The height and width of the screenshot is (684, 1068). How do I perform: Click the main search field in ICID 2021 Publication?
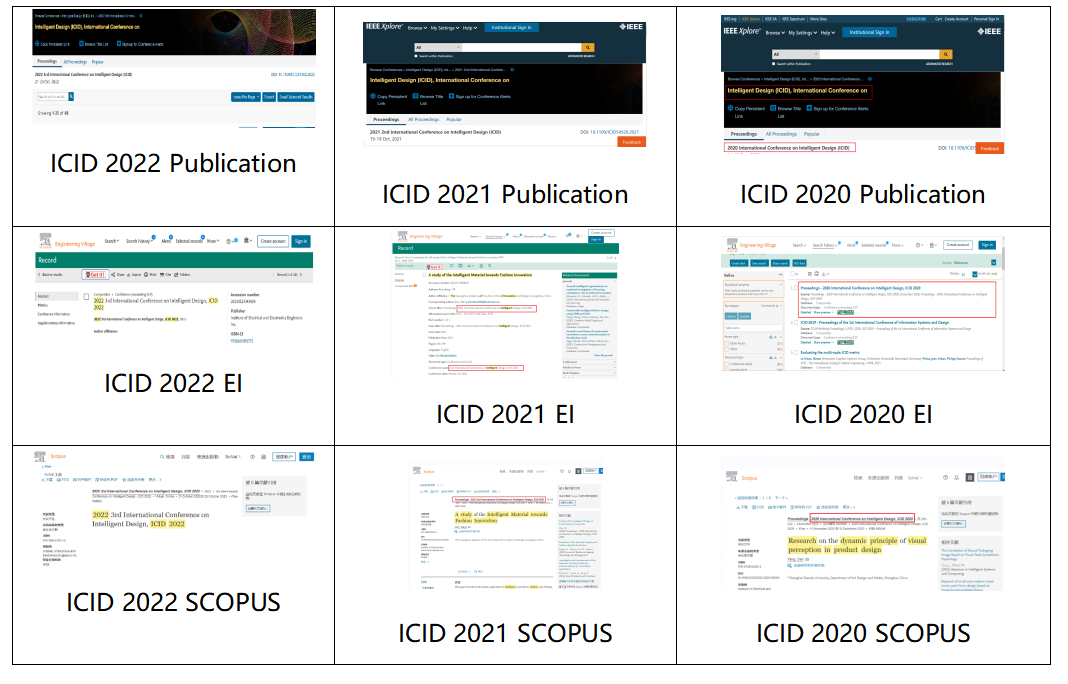tap(521, 48)
